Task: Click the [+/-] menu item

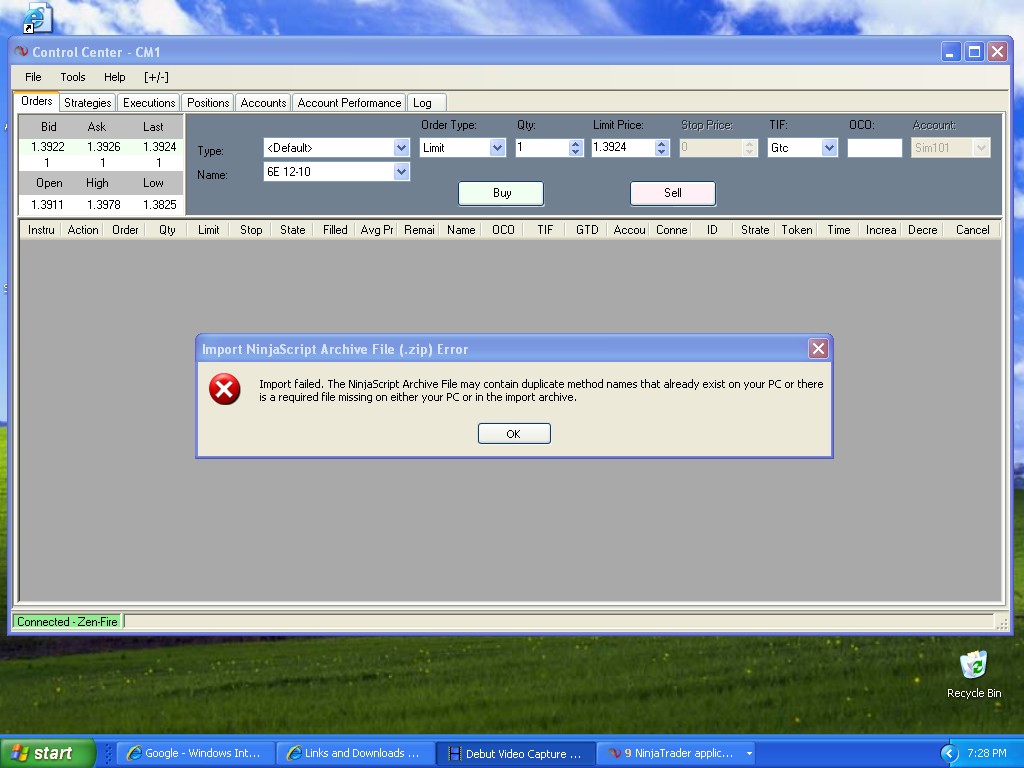Action: 156,77
